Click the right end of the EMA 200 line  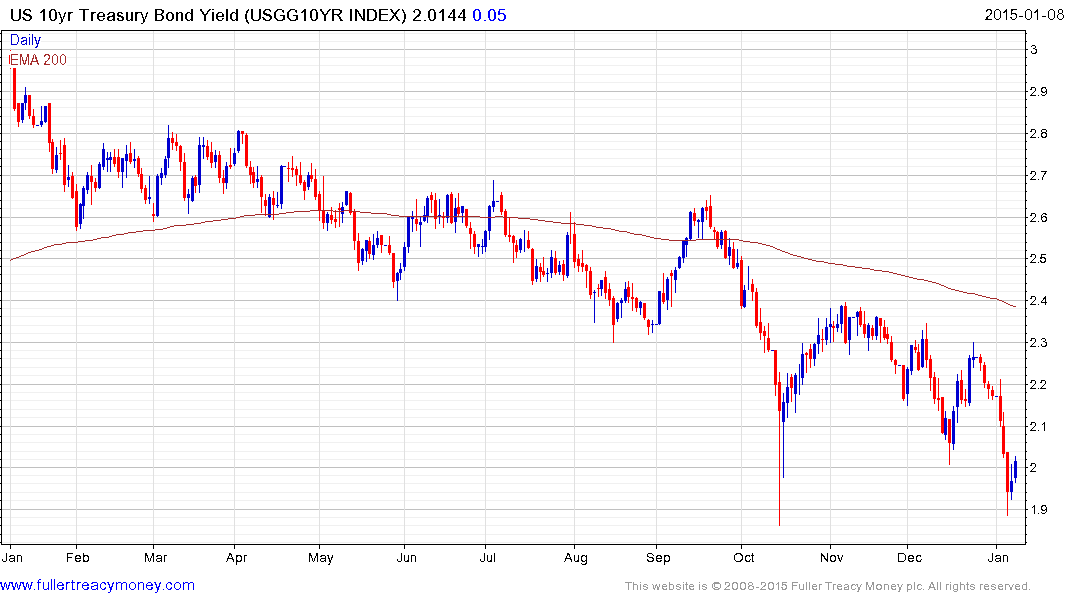[x=1015, y=307]
